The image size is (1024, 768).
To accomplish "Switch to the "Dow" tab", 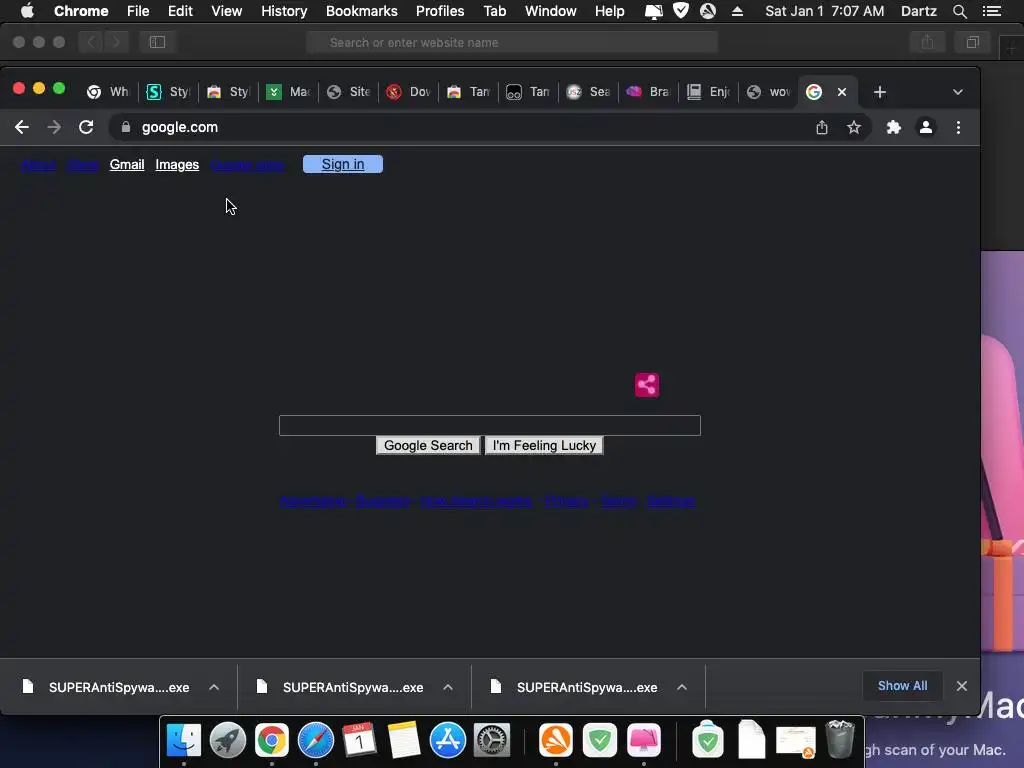I will tap(409, 92).
